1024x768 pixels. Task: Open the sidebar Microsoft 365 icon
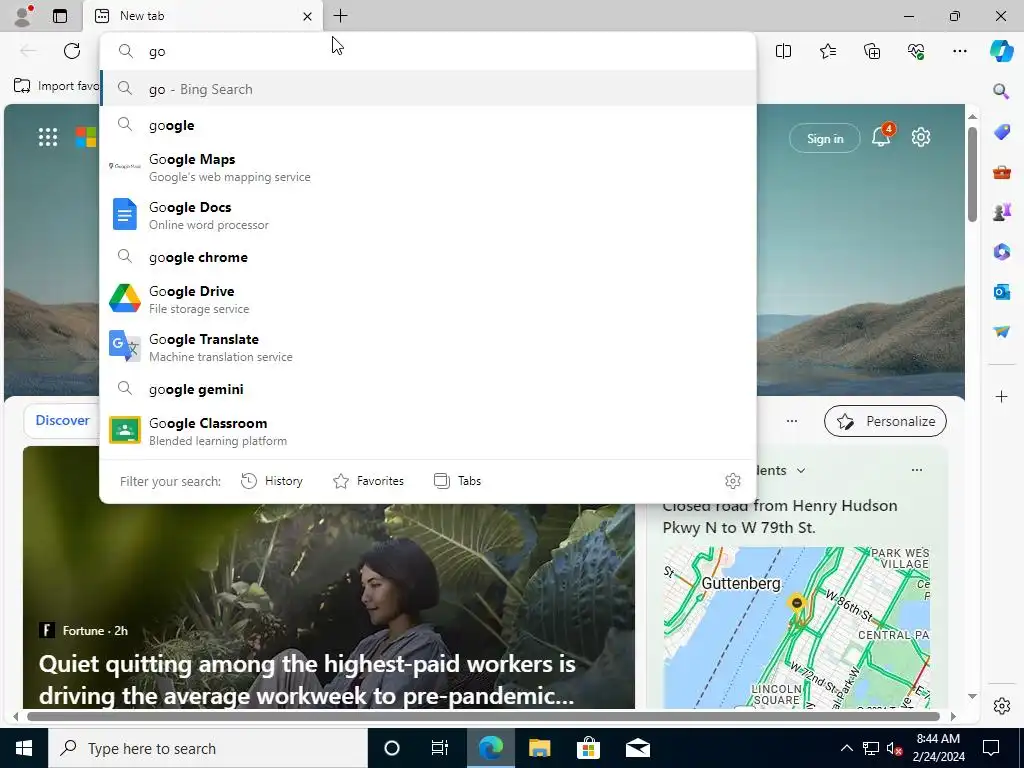point(1001,251)
